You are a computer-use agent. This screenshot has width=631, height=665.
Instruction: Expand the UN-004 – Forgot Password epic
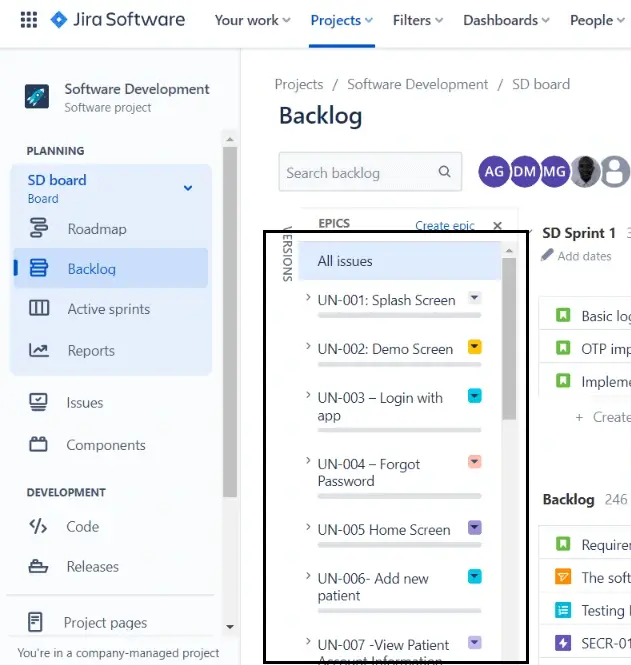pos(308,461)
